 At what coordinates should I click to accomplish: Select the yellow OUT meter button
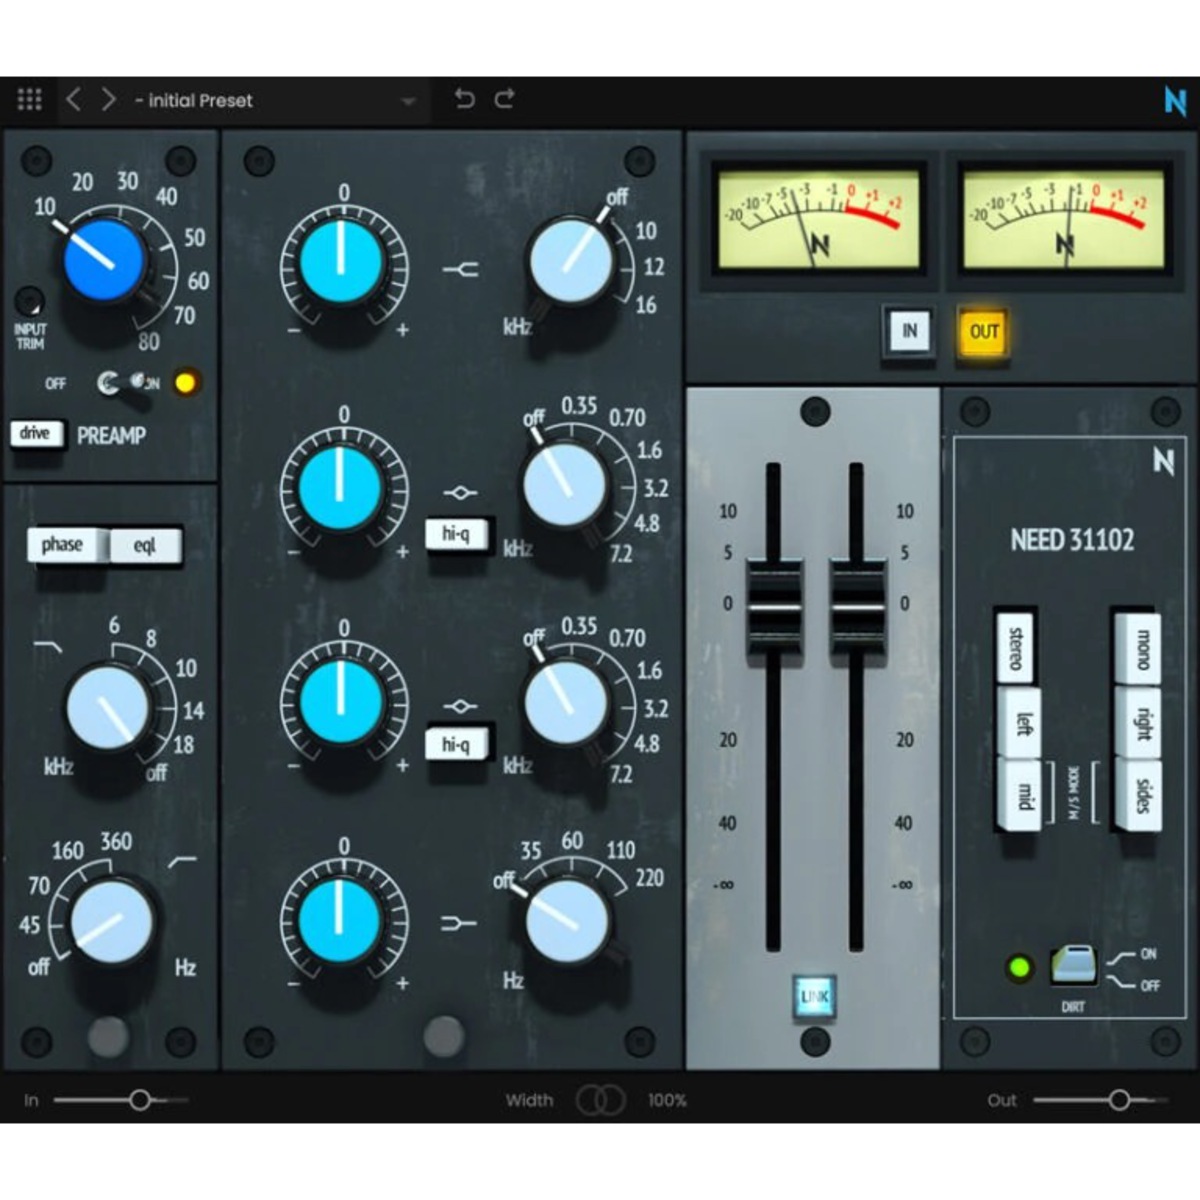click(x=983, y=332)
